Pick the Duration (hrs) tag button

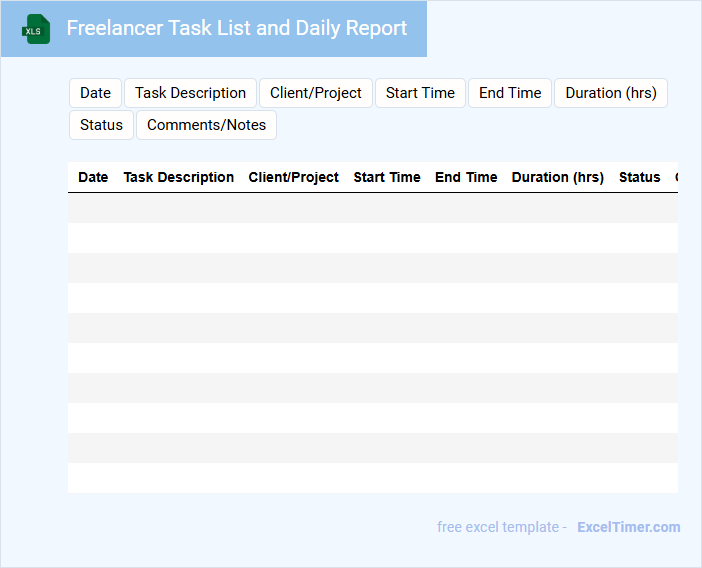[611, 93]
